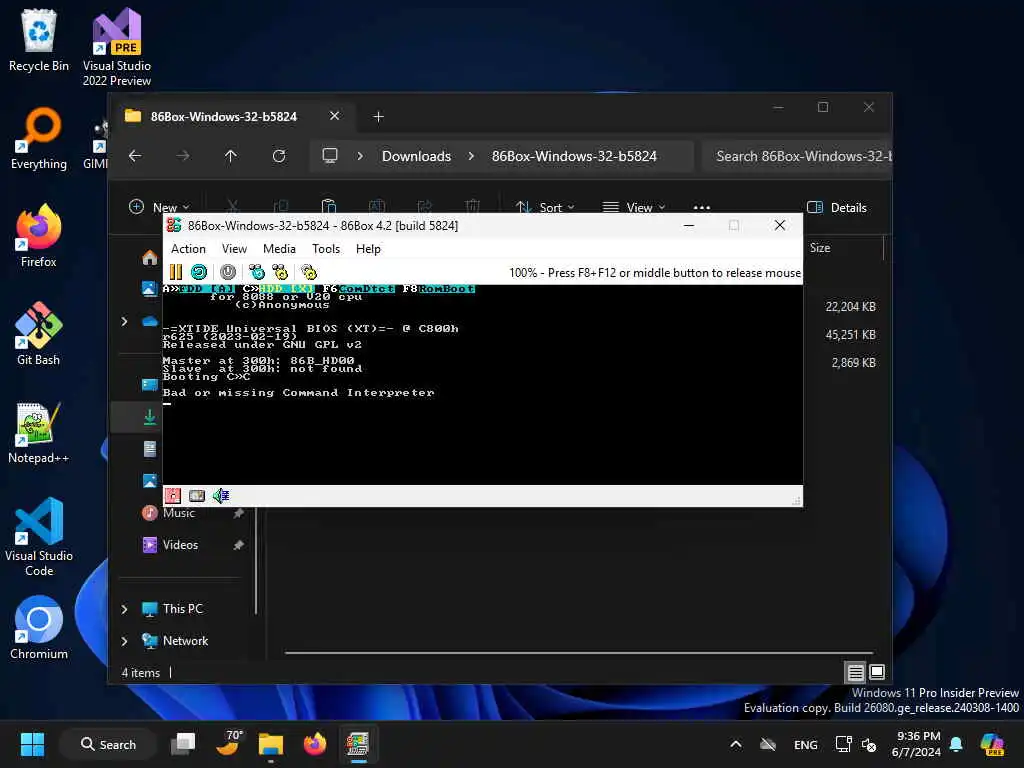This screenshot has height=768, width=1024.
Task: Send Ctrl+Alt+Del from 86Box toolbar
Action: click(257, 272)
